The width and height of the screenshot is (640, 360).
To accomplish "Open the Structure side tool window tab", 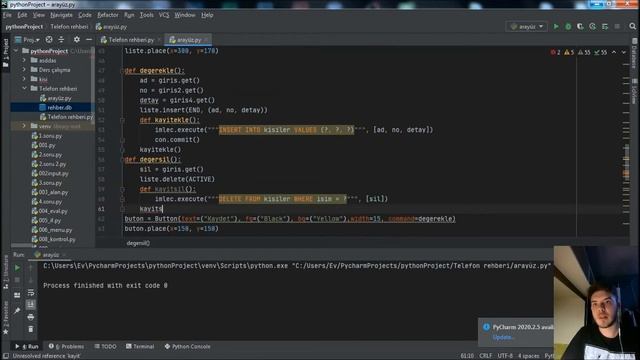I will 5,273.
